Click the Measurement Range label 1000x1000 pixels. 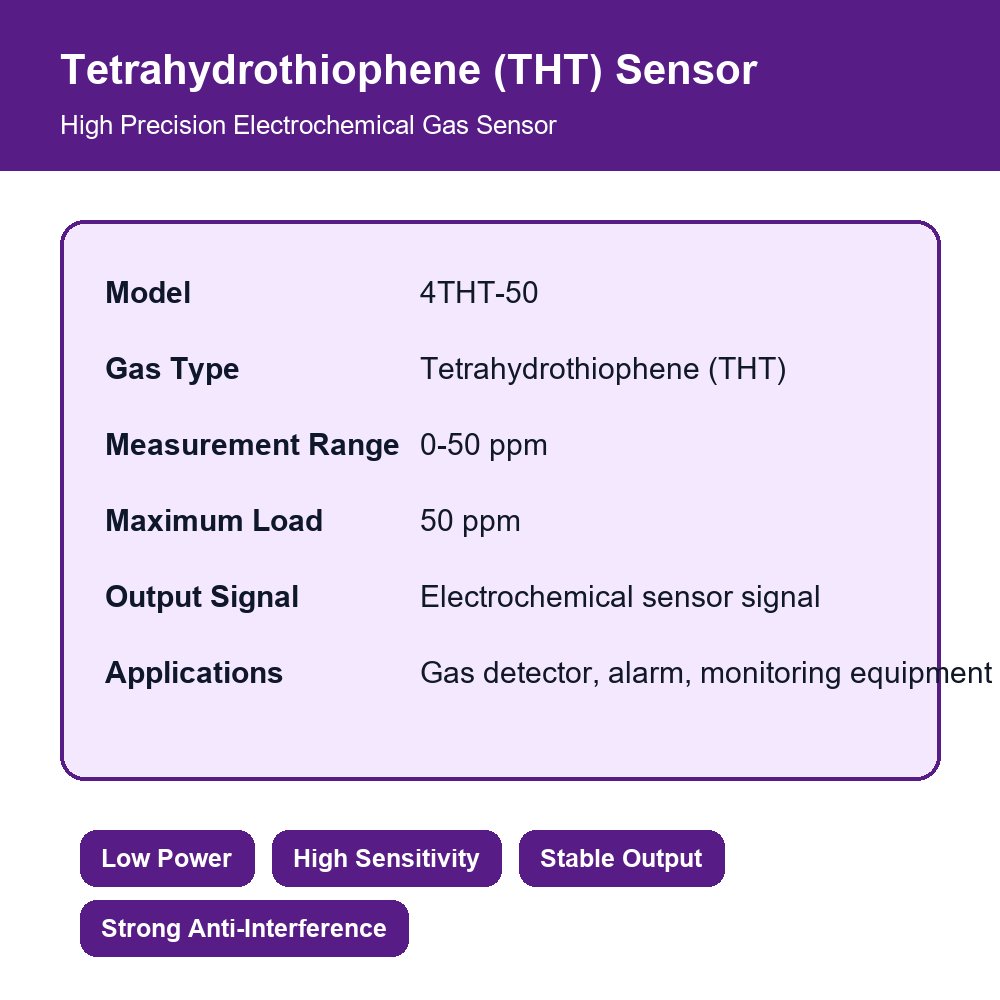[x=252, y=445]
